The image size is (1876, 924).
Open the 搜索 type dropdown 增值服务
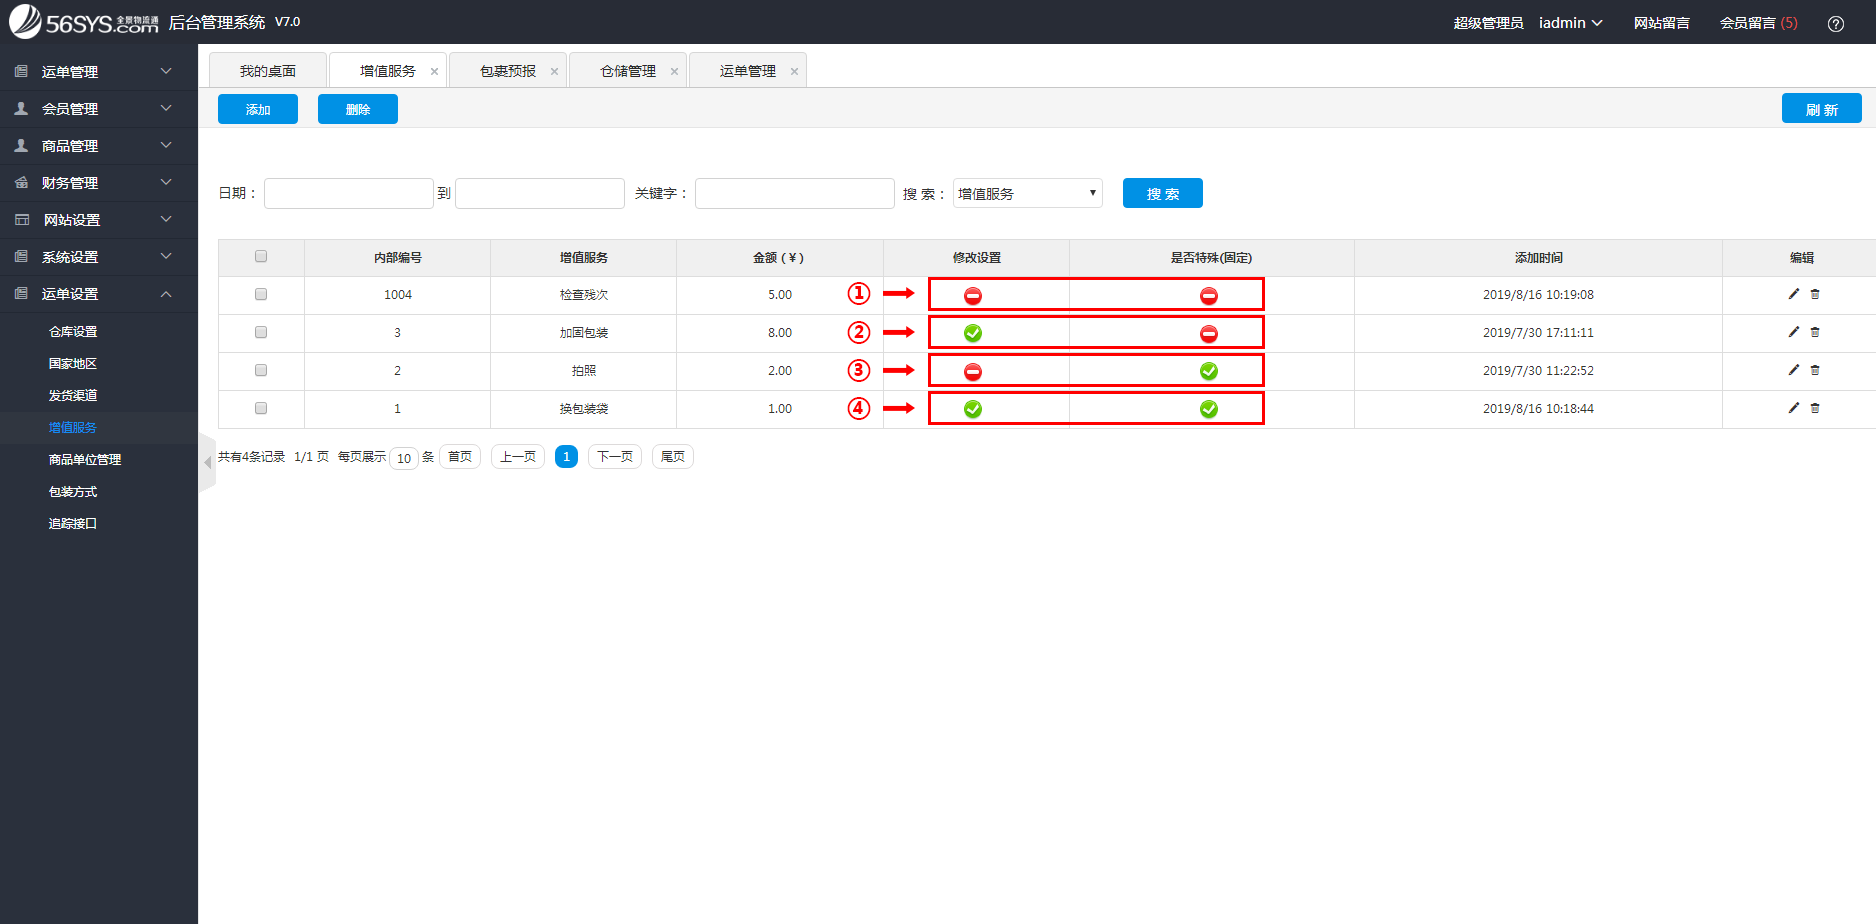[x=1027, y=193]
